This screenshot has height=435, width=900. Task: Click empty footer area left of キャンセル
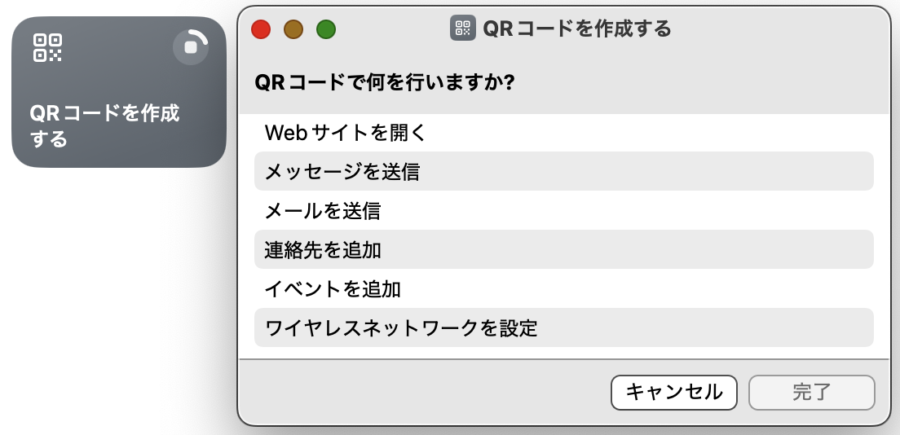tap(420, 392)
